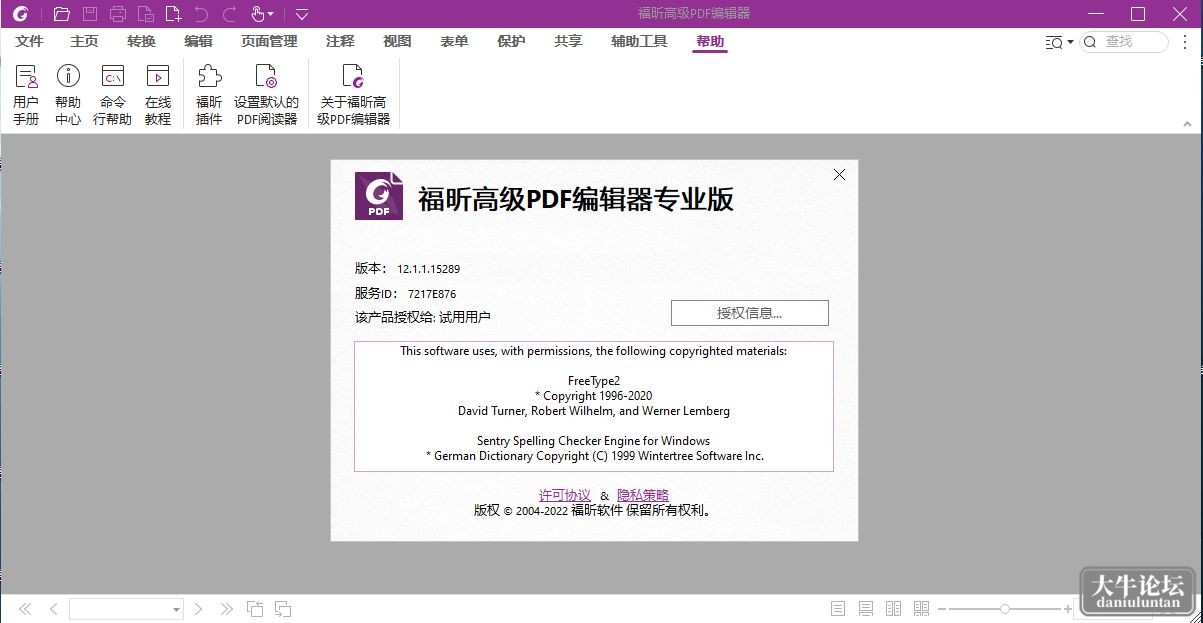Click the redo arrow in title bar

coord(229,14)
